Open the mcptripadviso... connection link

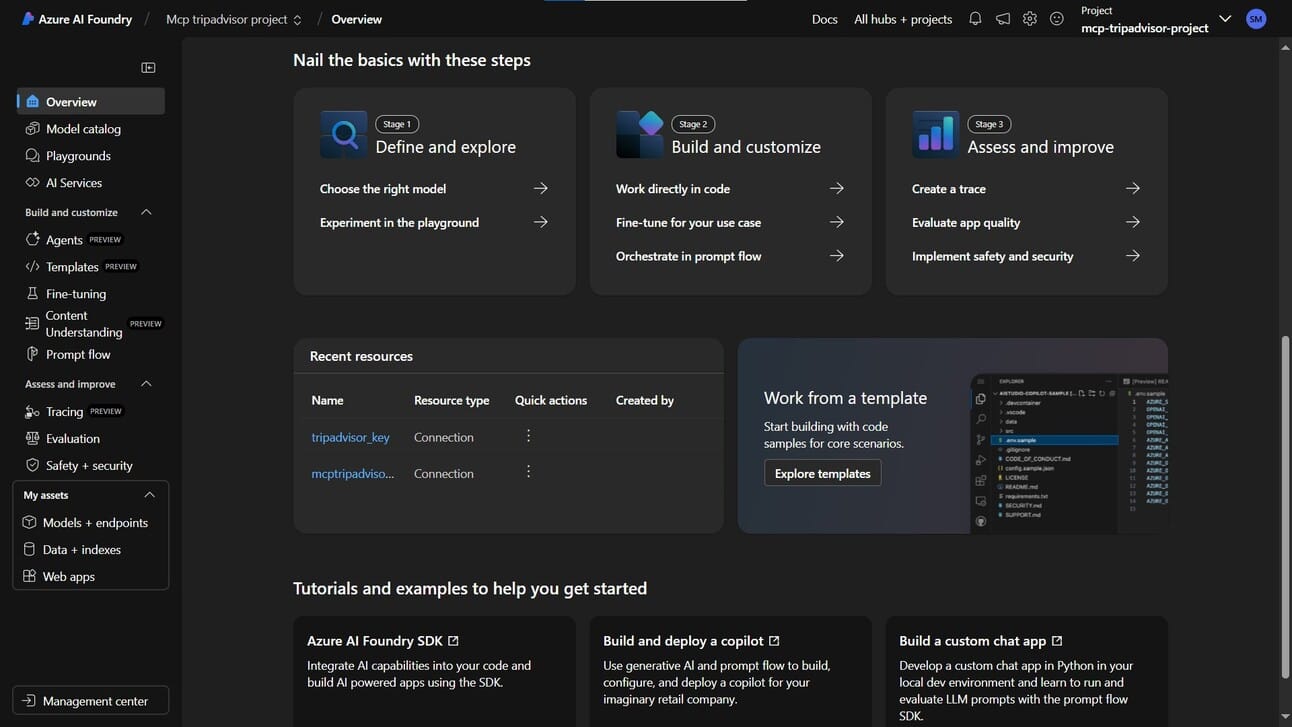353,474
